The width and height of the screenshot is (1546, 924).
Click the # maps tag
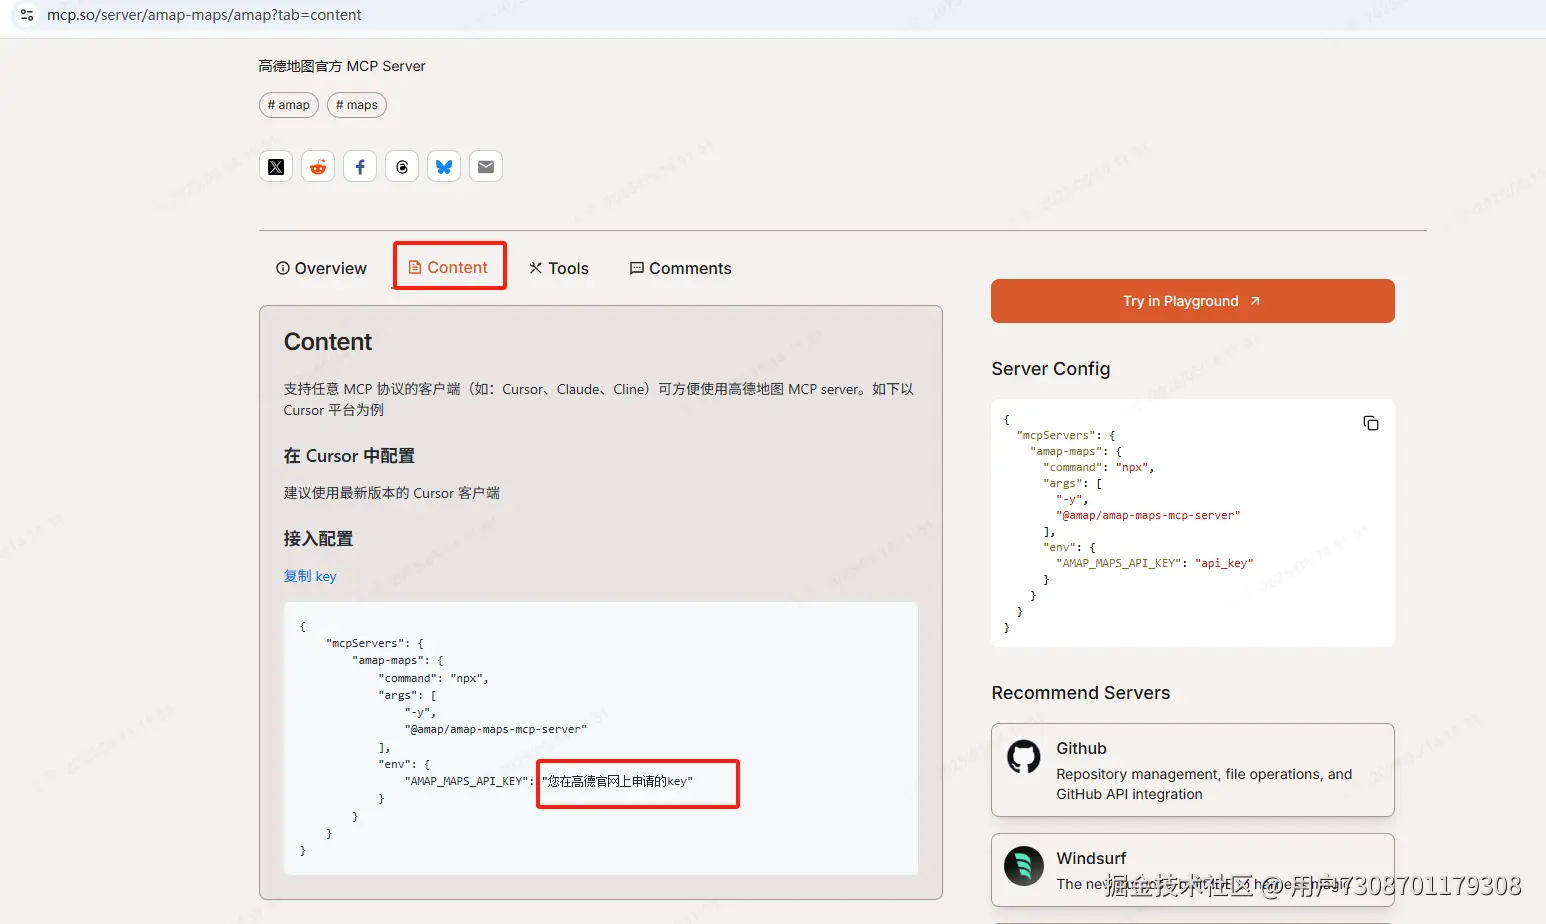click(x=357, y=105)
